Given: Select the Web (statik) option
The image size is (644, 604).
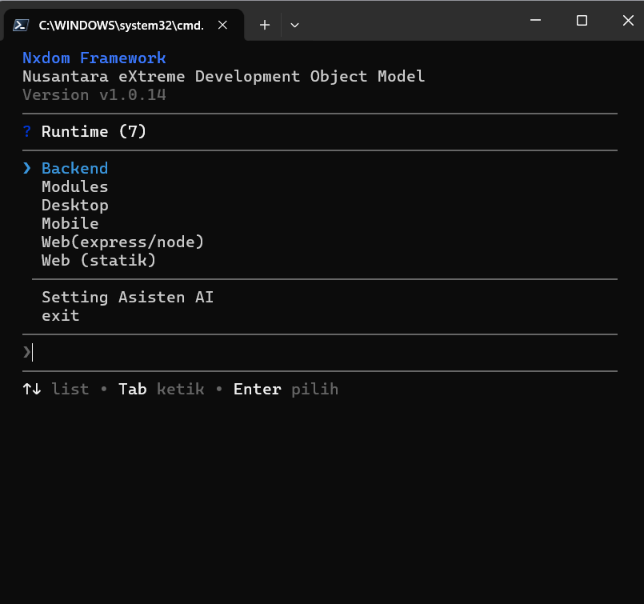Looking at the screenshot, I should pyautogui.click(x=99, y=260).
